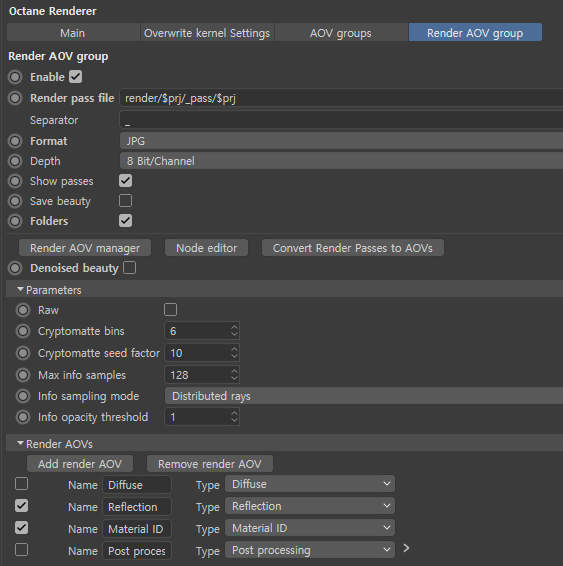Open the Type dropdown set to Material ID
The height and width of the screenshot is (566, 563).
point(310,528)
